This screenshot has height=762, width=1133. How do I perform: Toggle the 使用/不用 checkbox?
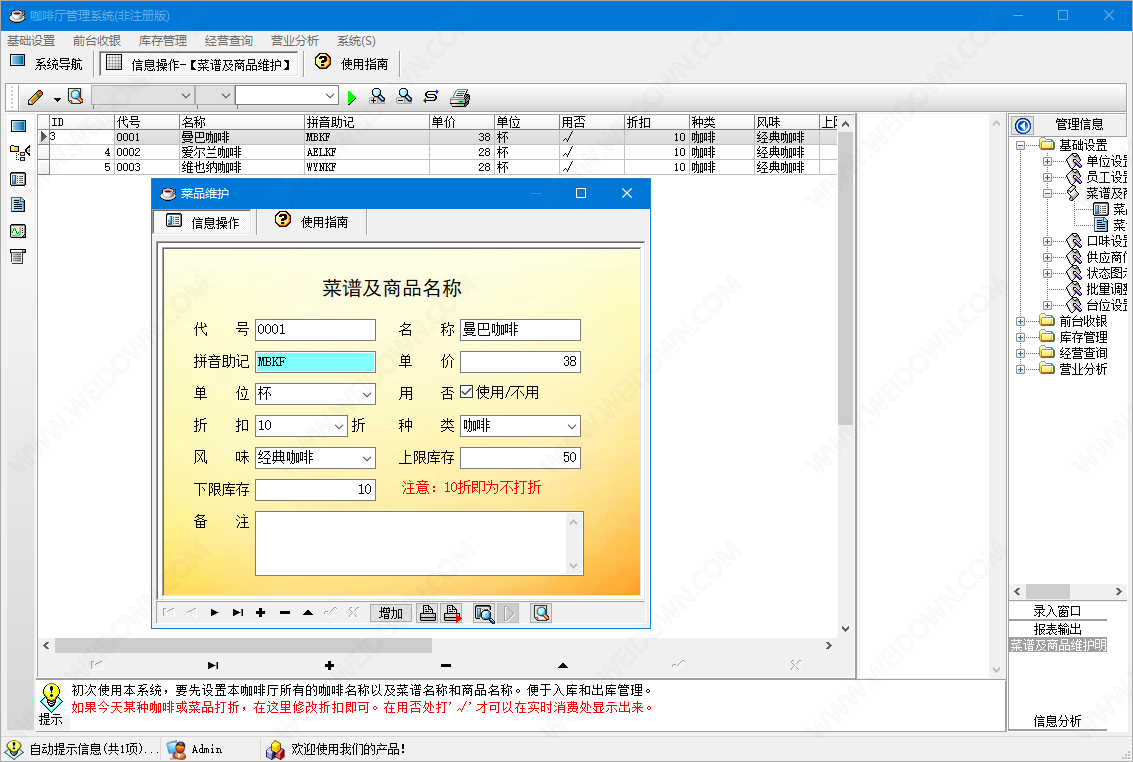tap(466, 392)
